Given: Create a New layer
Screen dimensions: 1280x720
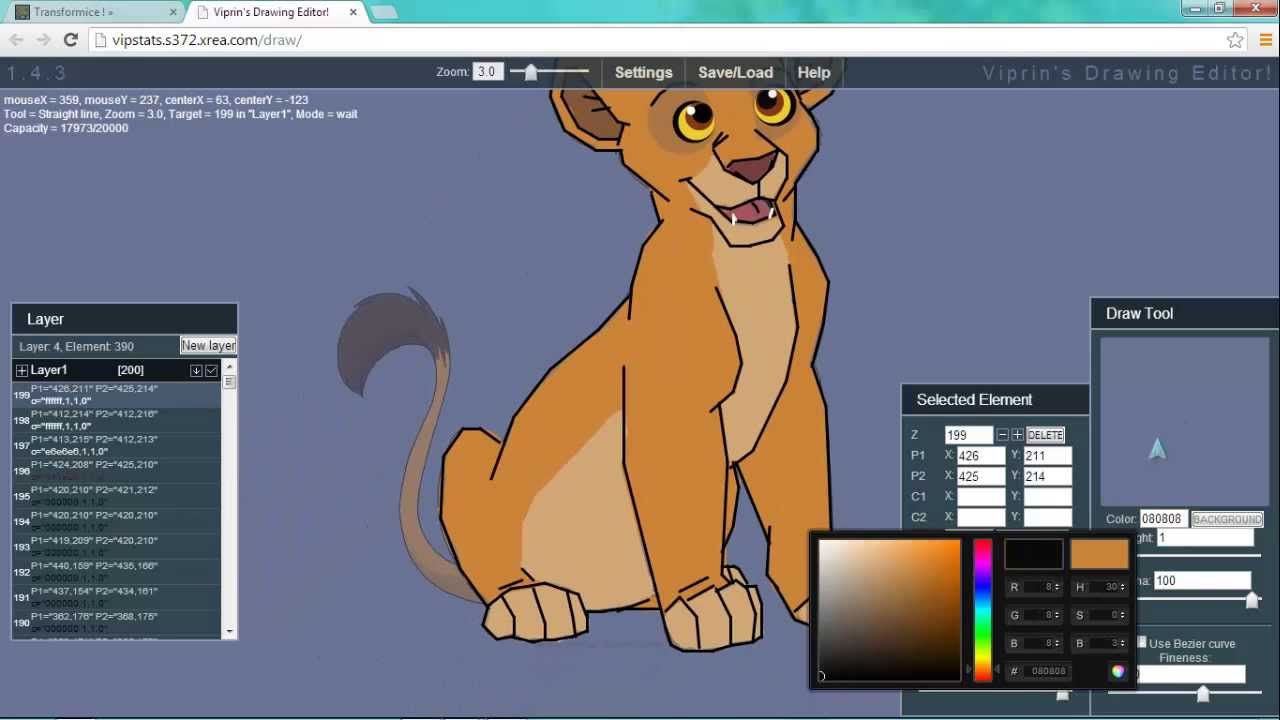Looking at the screenshot, I should [208, 345].
